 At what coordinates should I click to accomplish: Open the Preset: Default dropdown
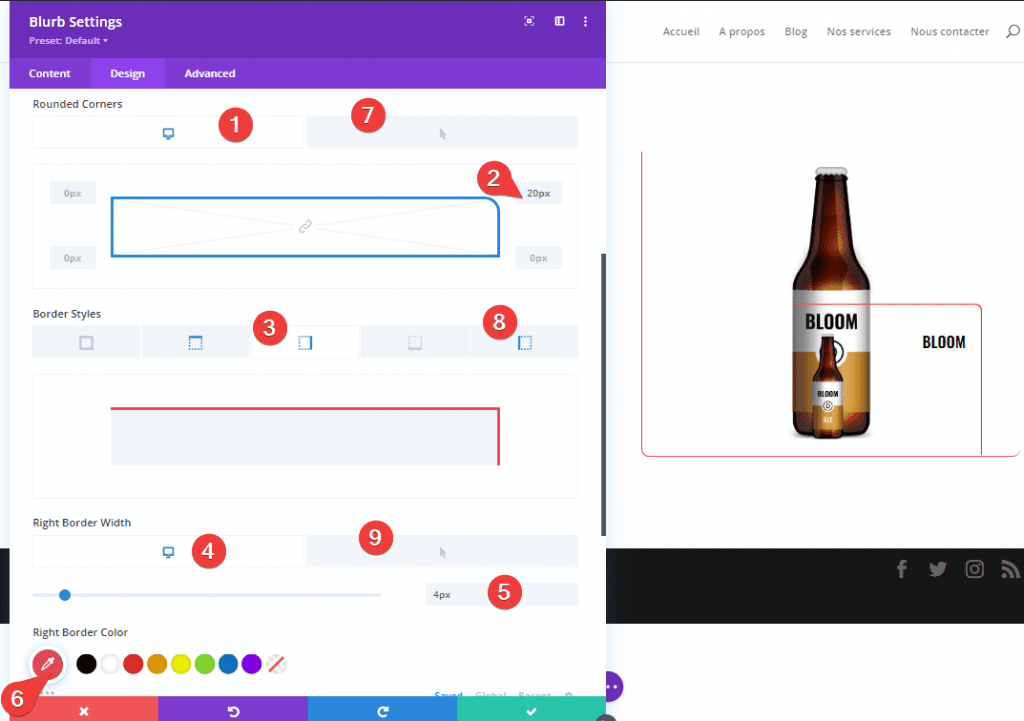(x=69, y=40)
